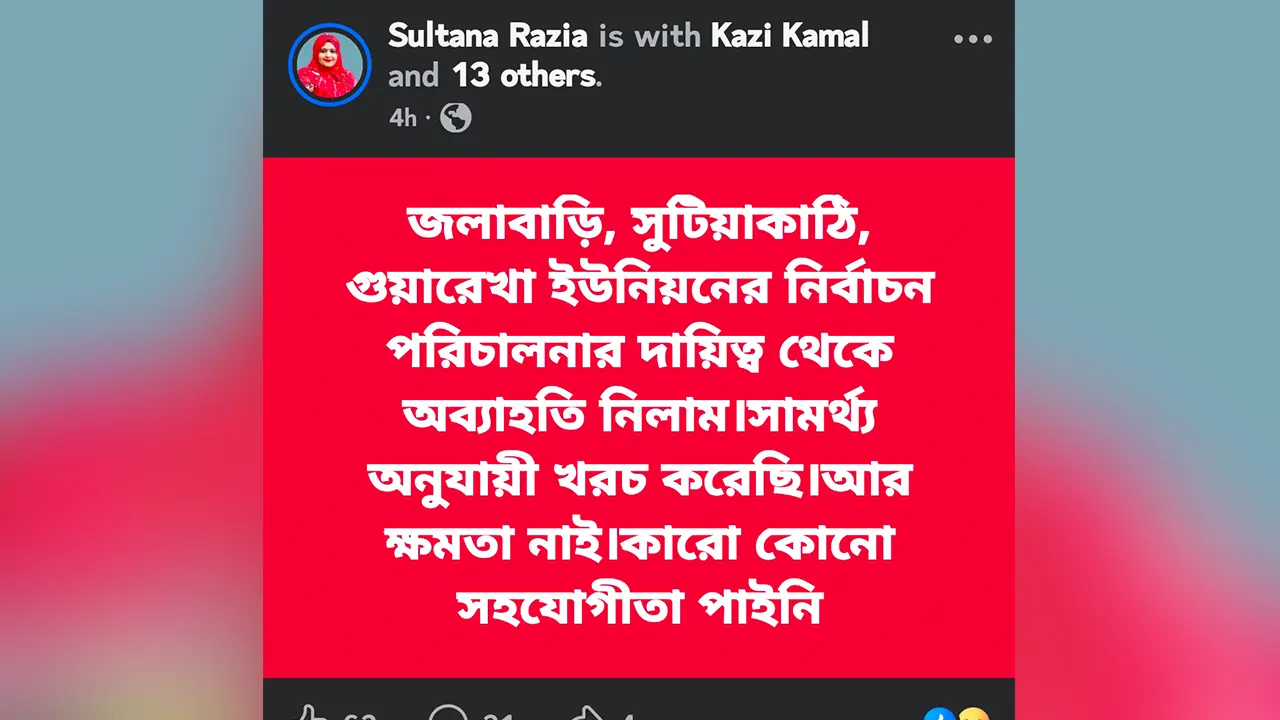Open Sultana Razia's profile picture
This screenshot has width=1280, height=720.
click(329, 64)
